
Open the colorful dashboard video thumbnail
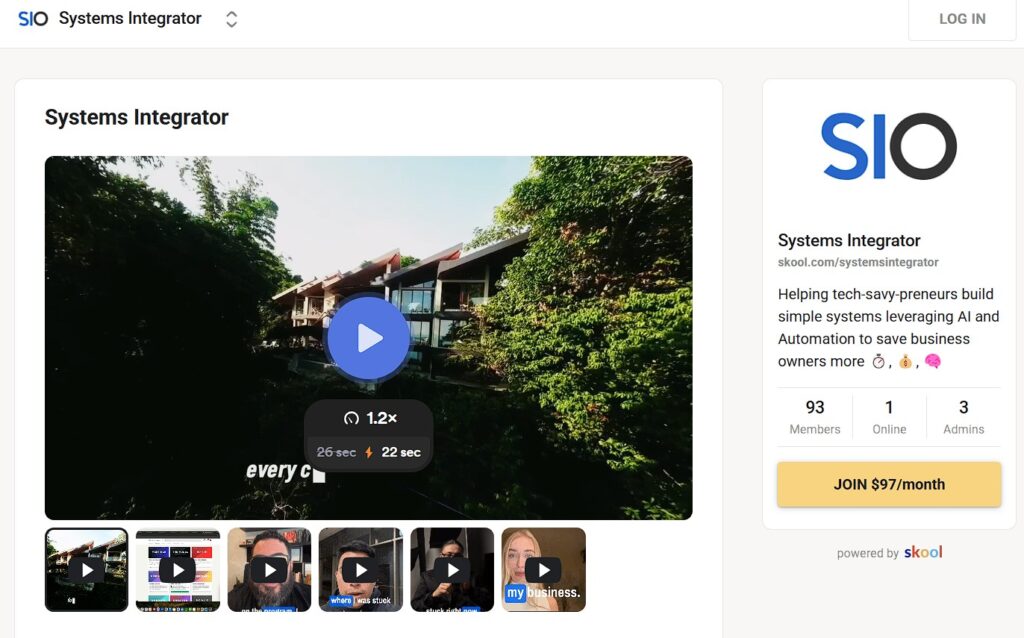click(x=178, y=569)
